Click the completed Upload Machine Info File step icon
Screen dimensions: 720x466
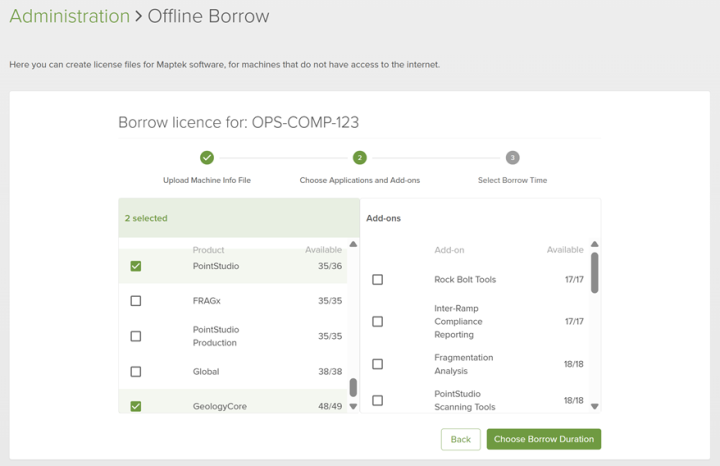pyautogui.click(x=207, y=158)
